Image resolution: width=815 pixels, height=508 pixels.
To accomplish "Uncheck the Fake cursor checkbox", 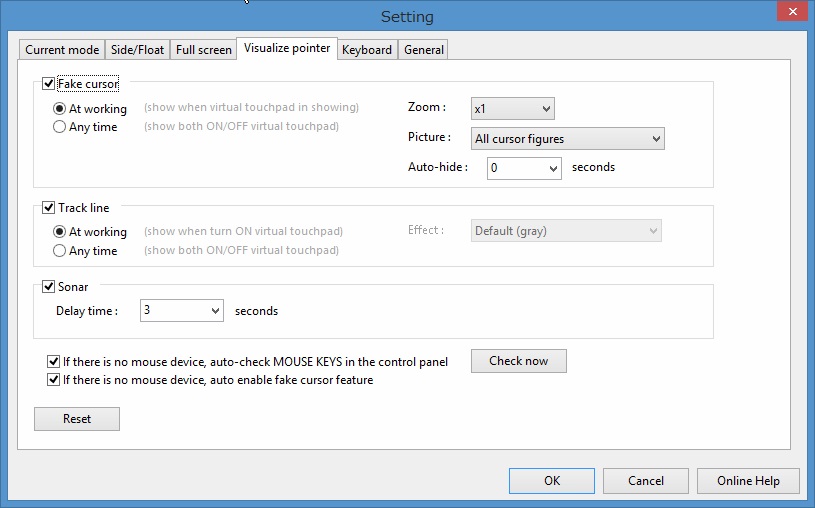I will pos(49,85).
